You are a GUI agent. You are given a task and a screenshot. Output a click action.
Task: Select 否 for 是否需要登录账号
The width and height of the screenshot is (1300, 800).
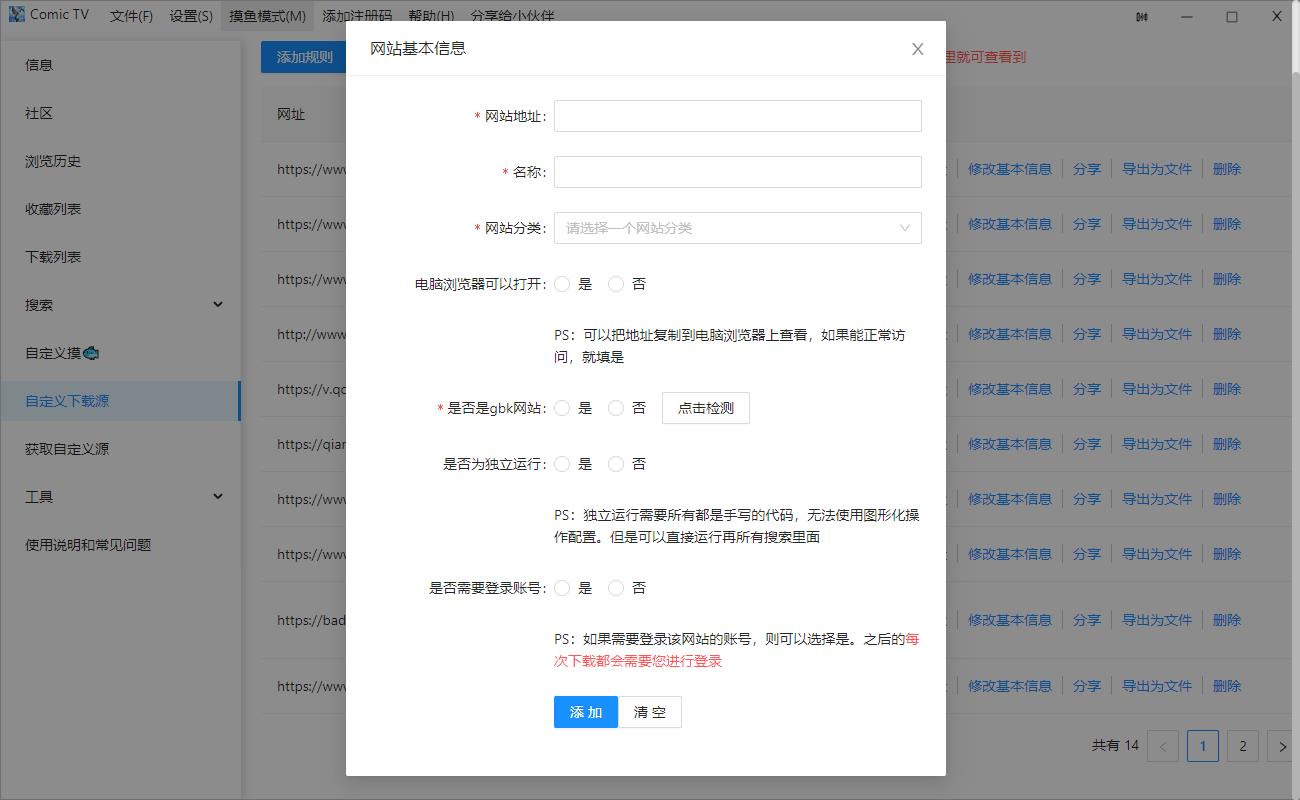pos(616,588)
